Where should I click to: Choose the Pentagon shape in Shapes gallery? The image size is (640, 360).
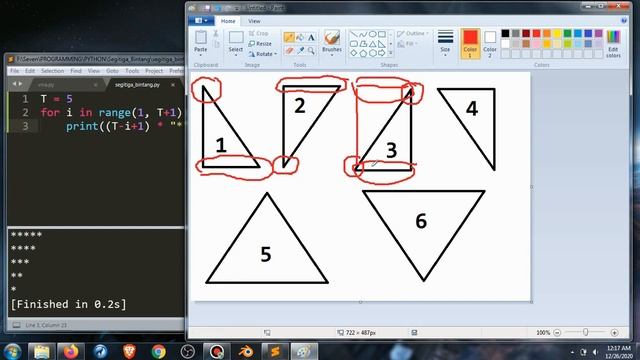(363, 53)
